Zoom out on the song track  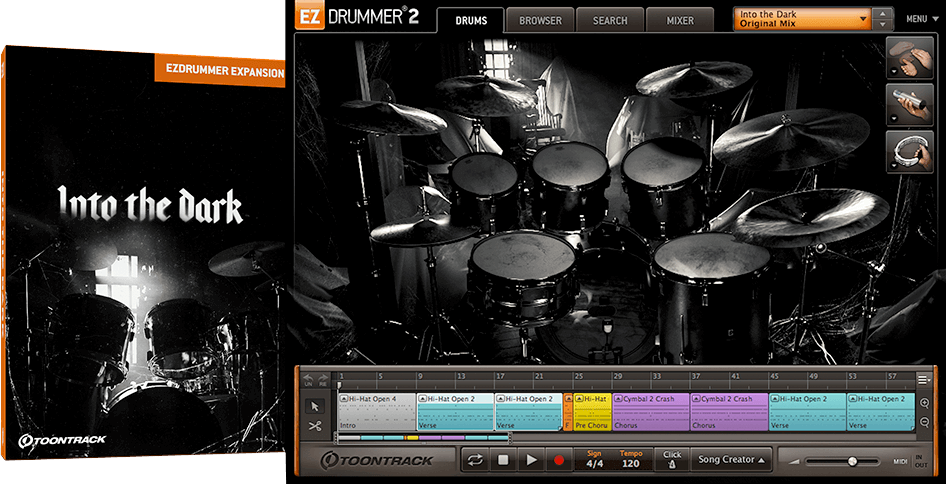coord(925,423)
